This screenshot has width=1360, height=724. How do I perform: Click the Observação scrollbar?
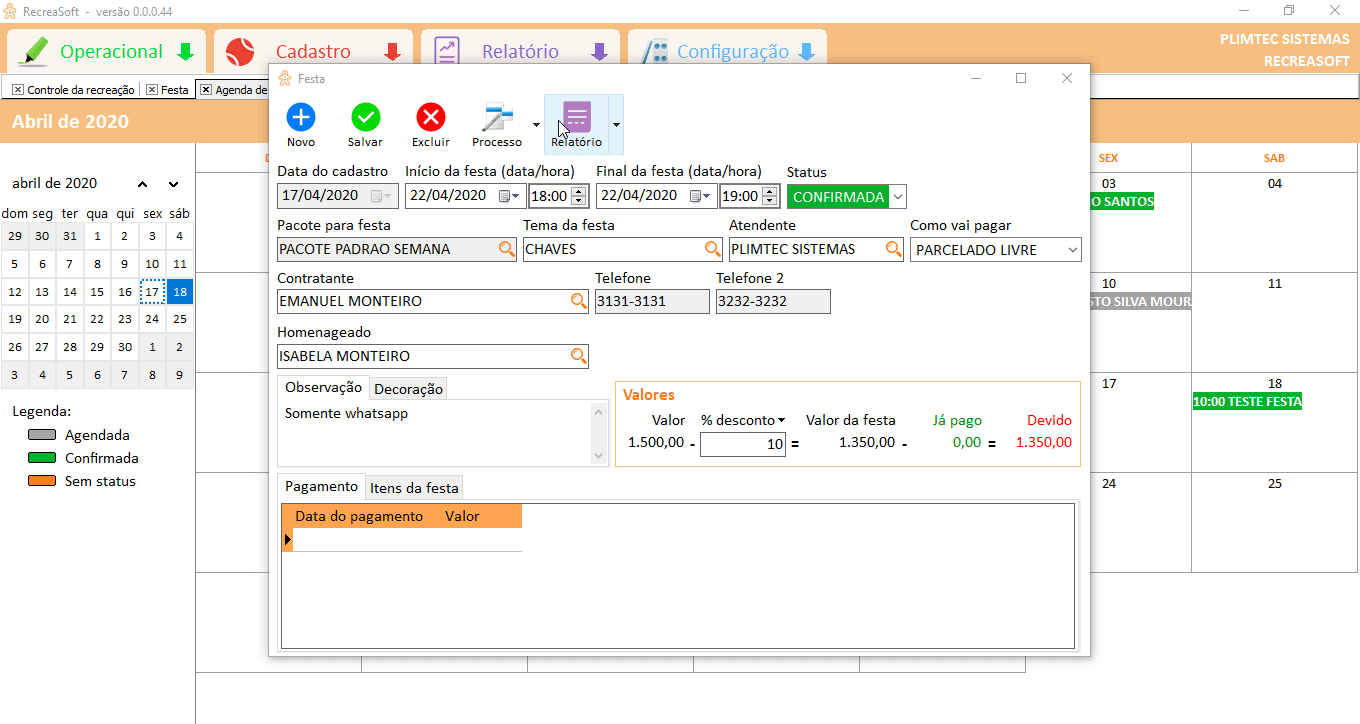pyautogui.click(x=600, y=433)
